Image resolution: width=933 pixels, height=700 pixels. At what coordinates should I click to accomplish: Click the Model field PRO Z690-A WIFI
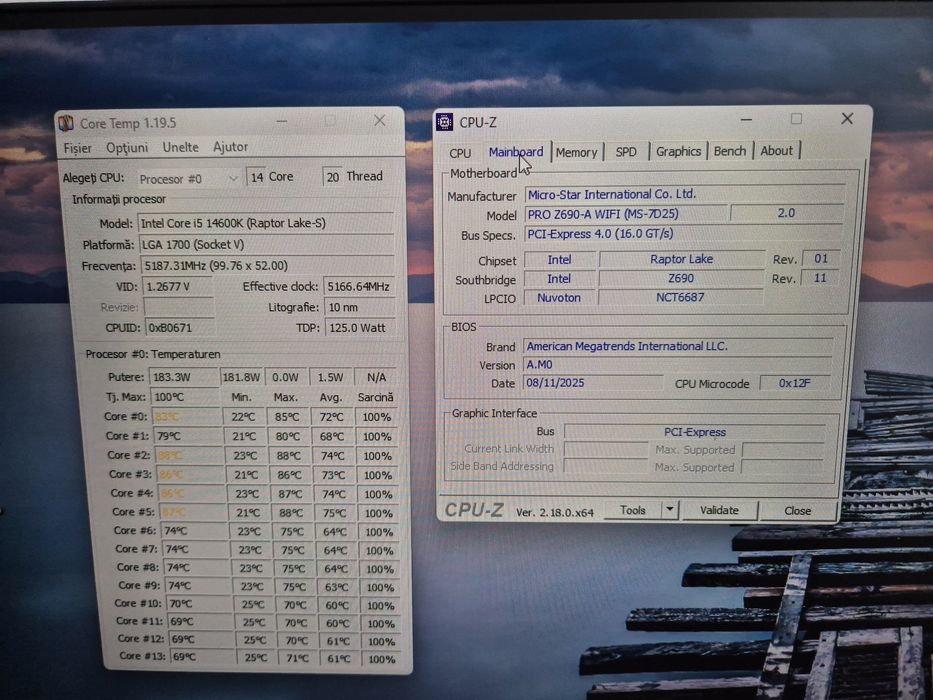625,214
